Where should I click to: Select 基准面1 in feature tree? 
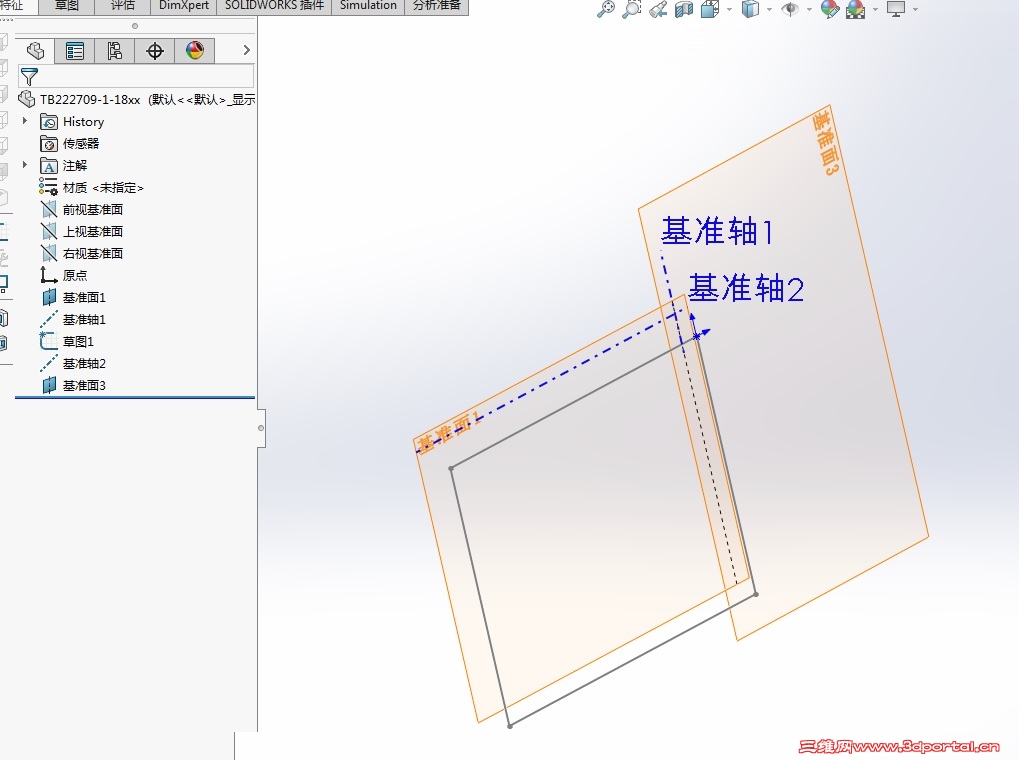(x=84, y=298)
